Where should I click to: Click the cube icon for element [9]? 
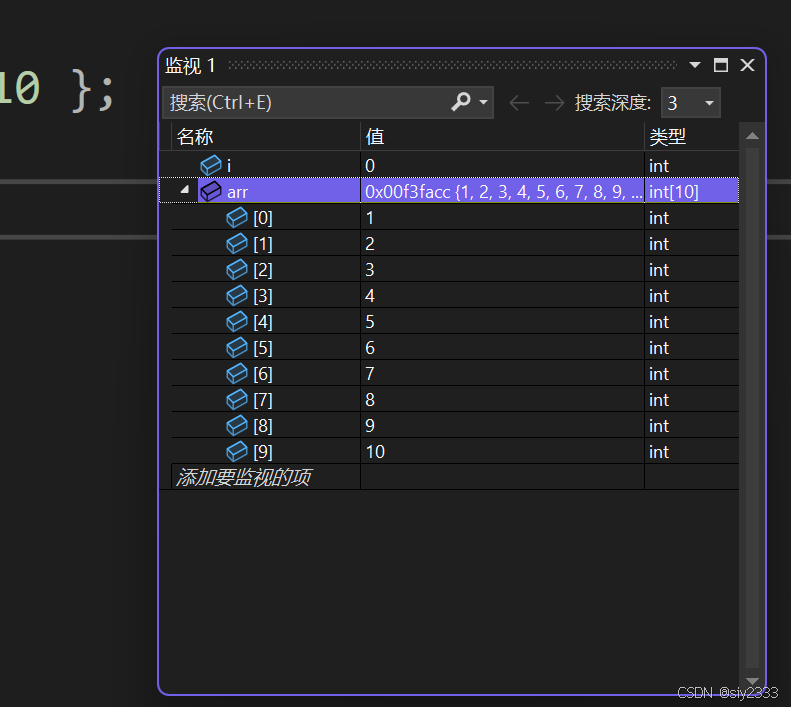pos(237,452)
